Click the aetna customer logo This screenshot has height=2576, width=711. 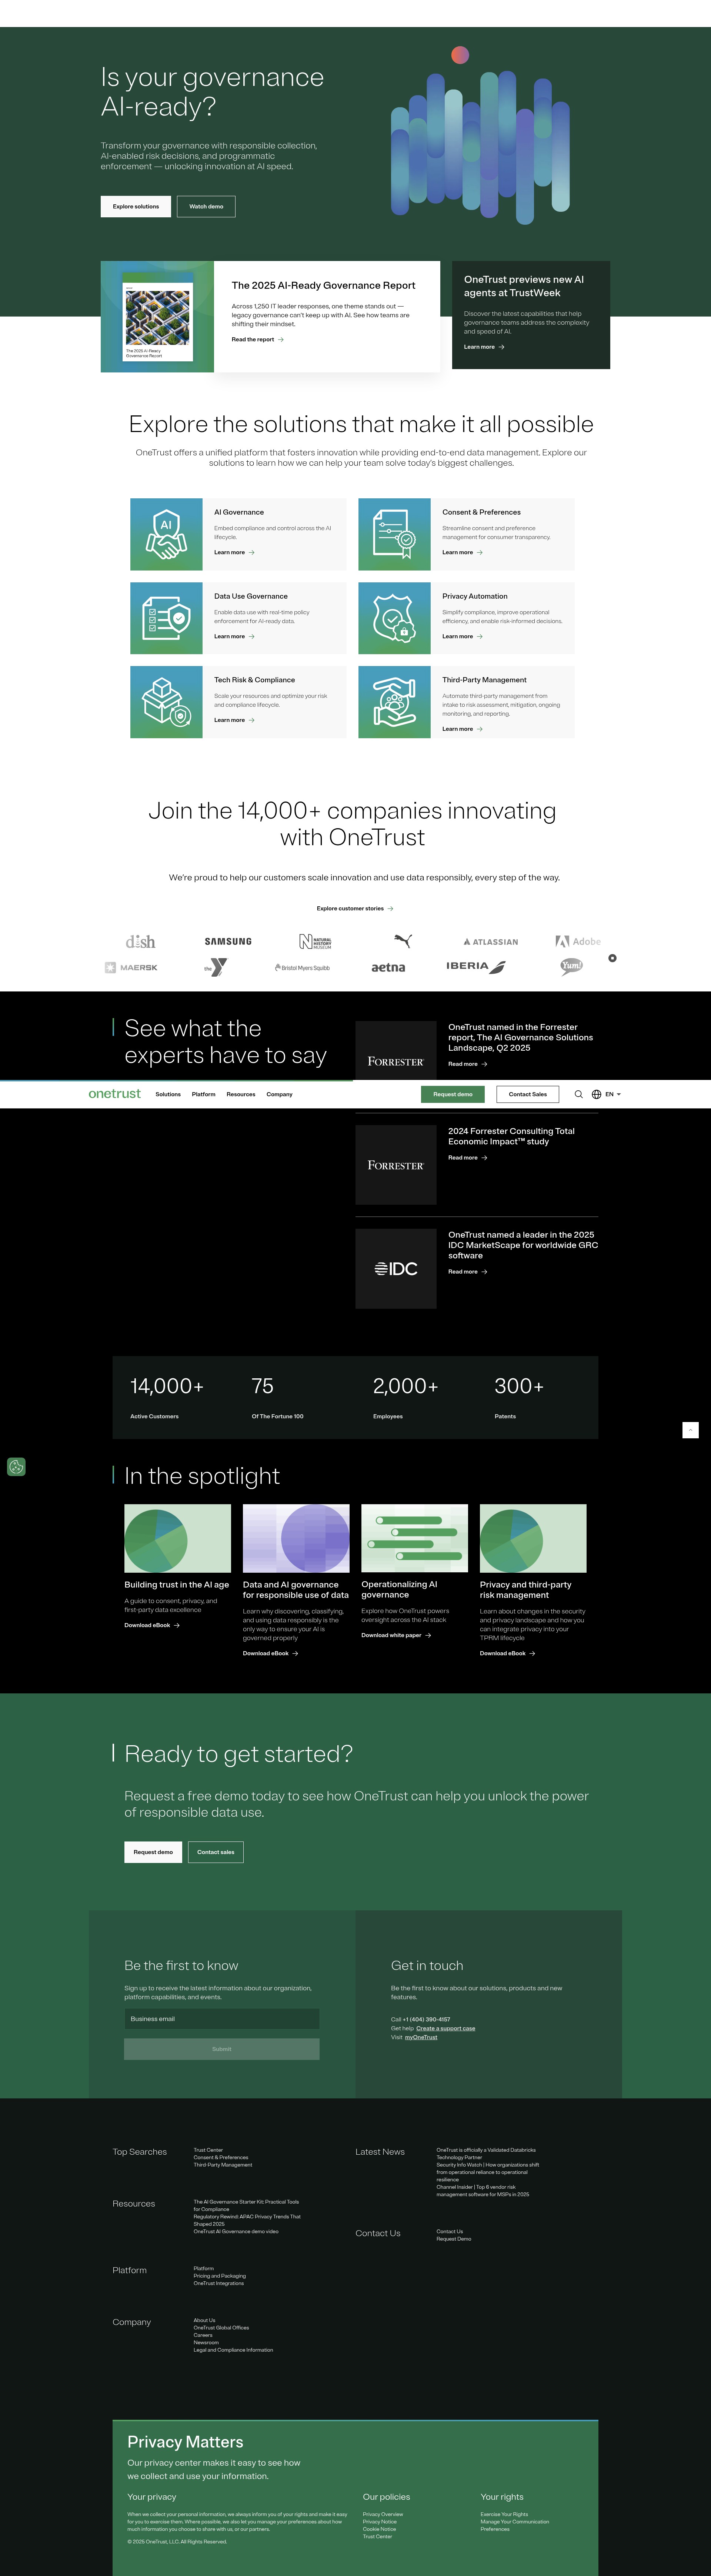coord(388,968)
